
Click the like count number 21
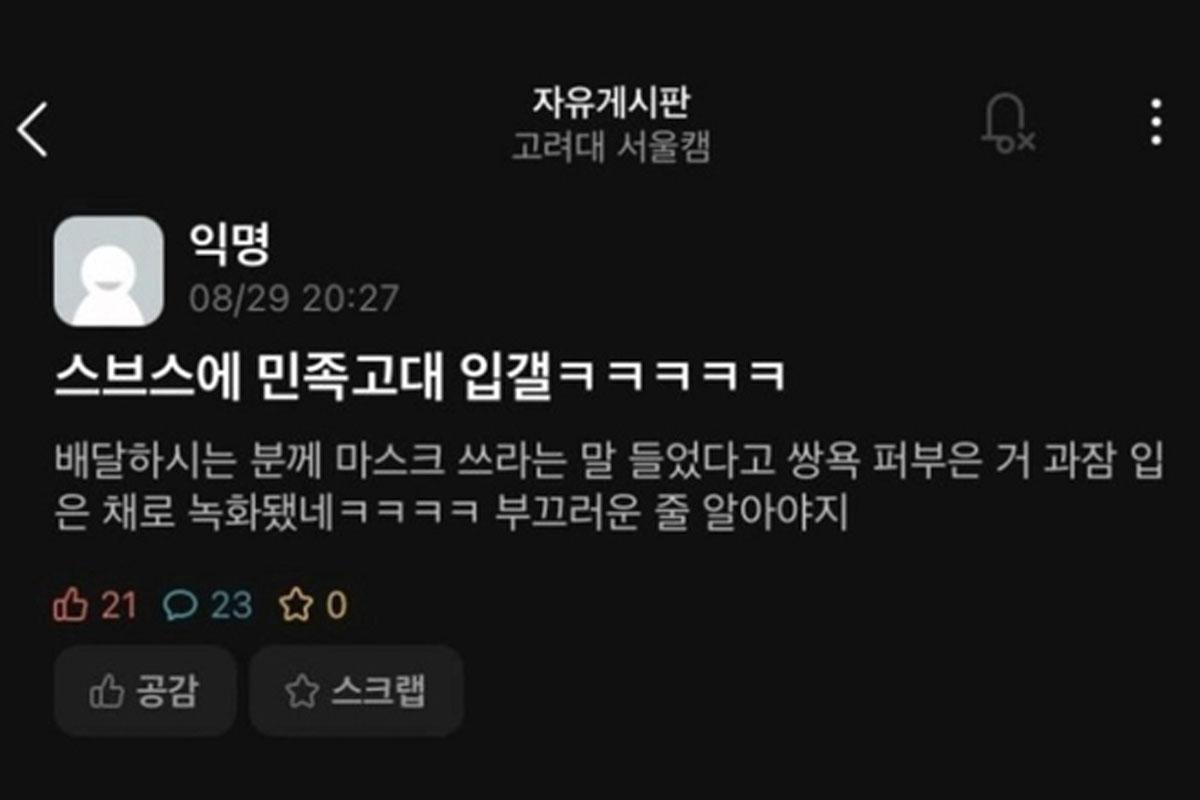118,605
